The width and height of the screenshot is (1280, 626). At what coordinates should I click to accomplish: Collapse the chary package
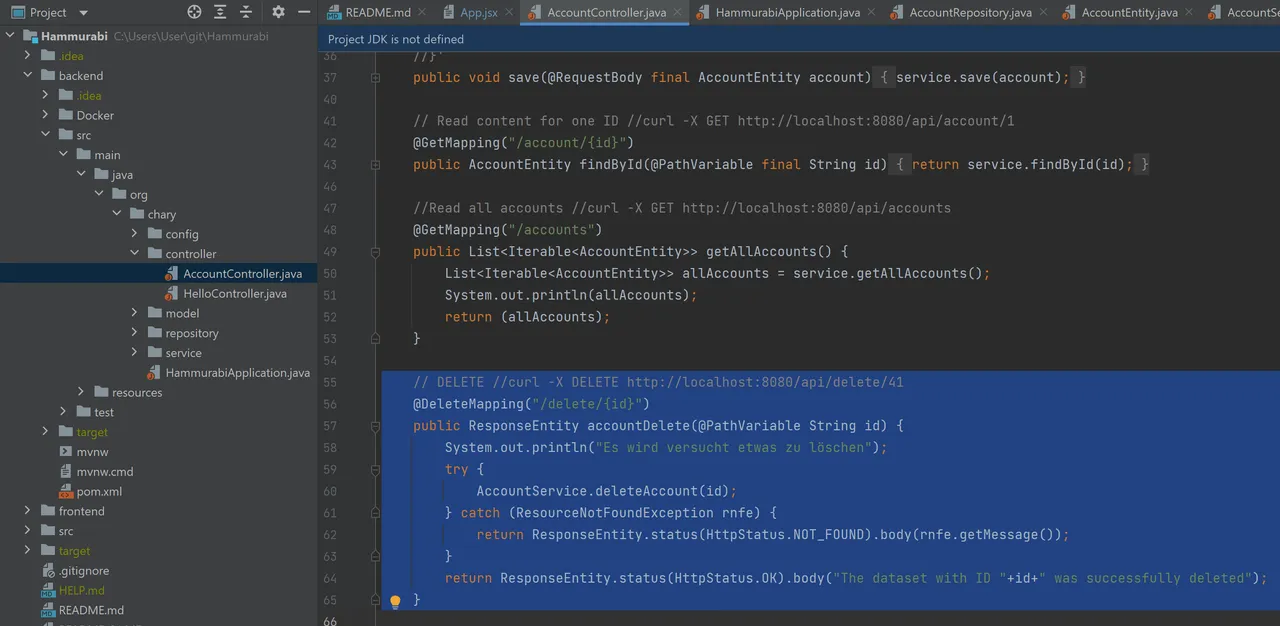click(x=117, y=214)
